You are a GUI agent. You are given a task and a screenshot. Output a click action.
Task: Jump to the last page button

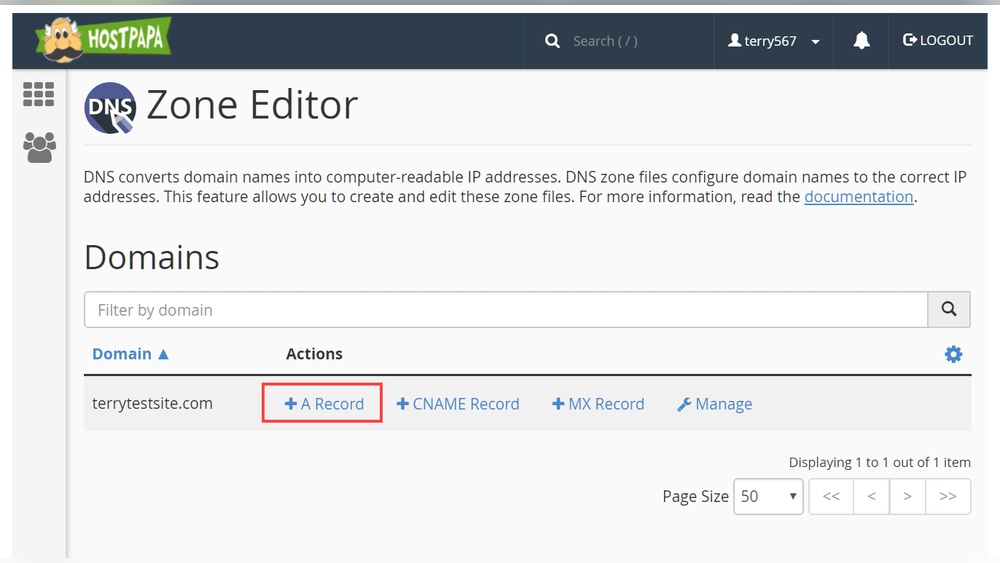948,496
